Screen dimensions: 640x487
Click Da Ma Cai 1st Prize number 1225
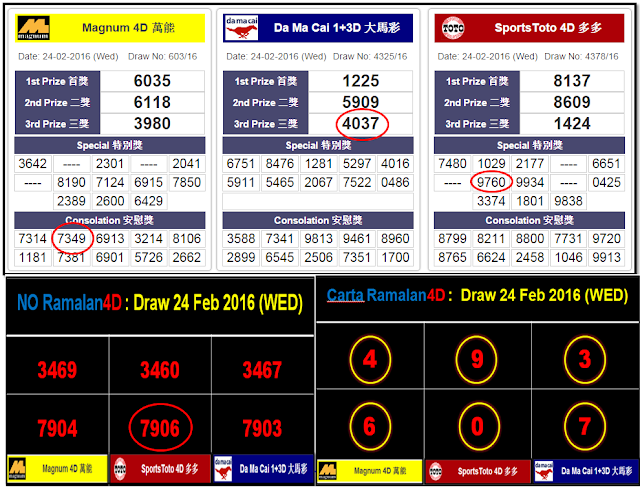pyautogui.click(x=361, y=81)
